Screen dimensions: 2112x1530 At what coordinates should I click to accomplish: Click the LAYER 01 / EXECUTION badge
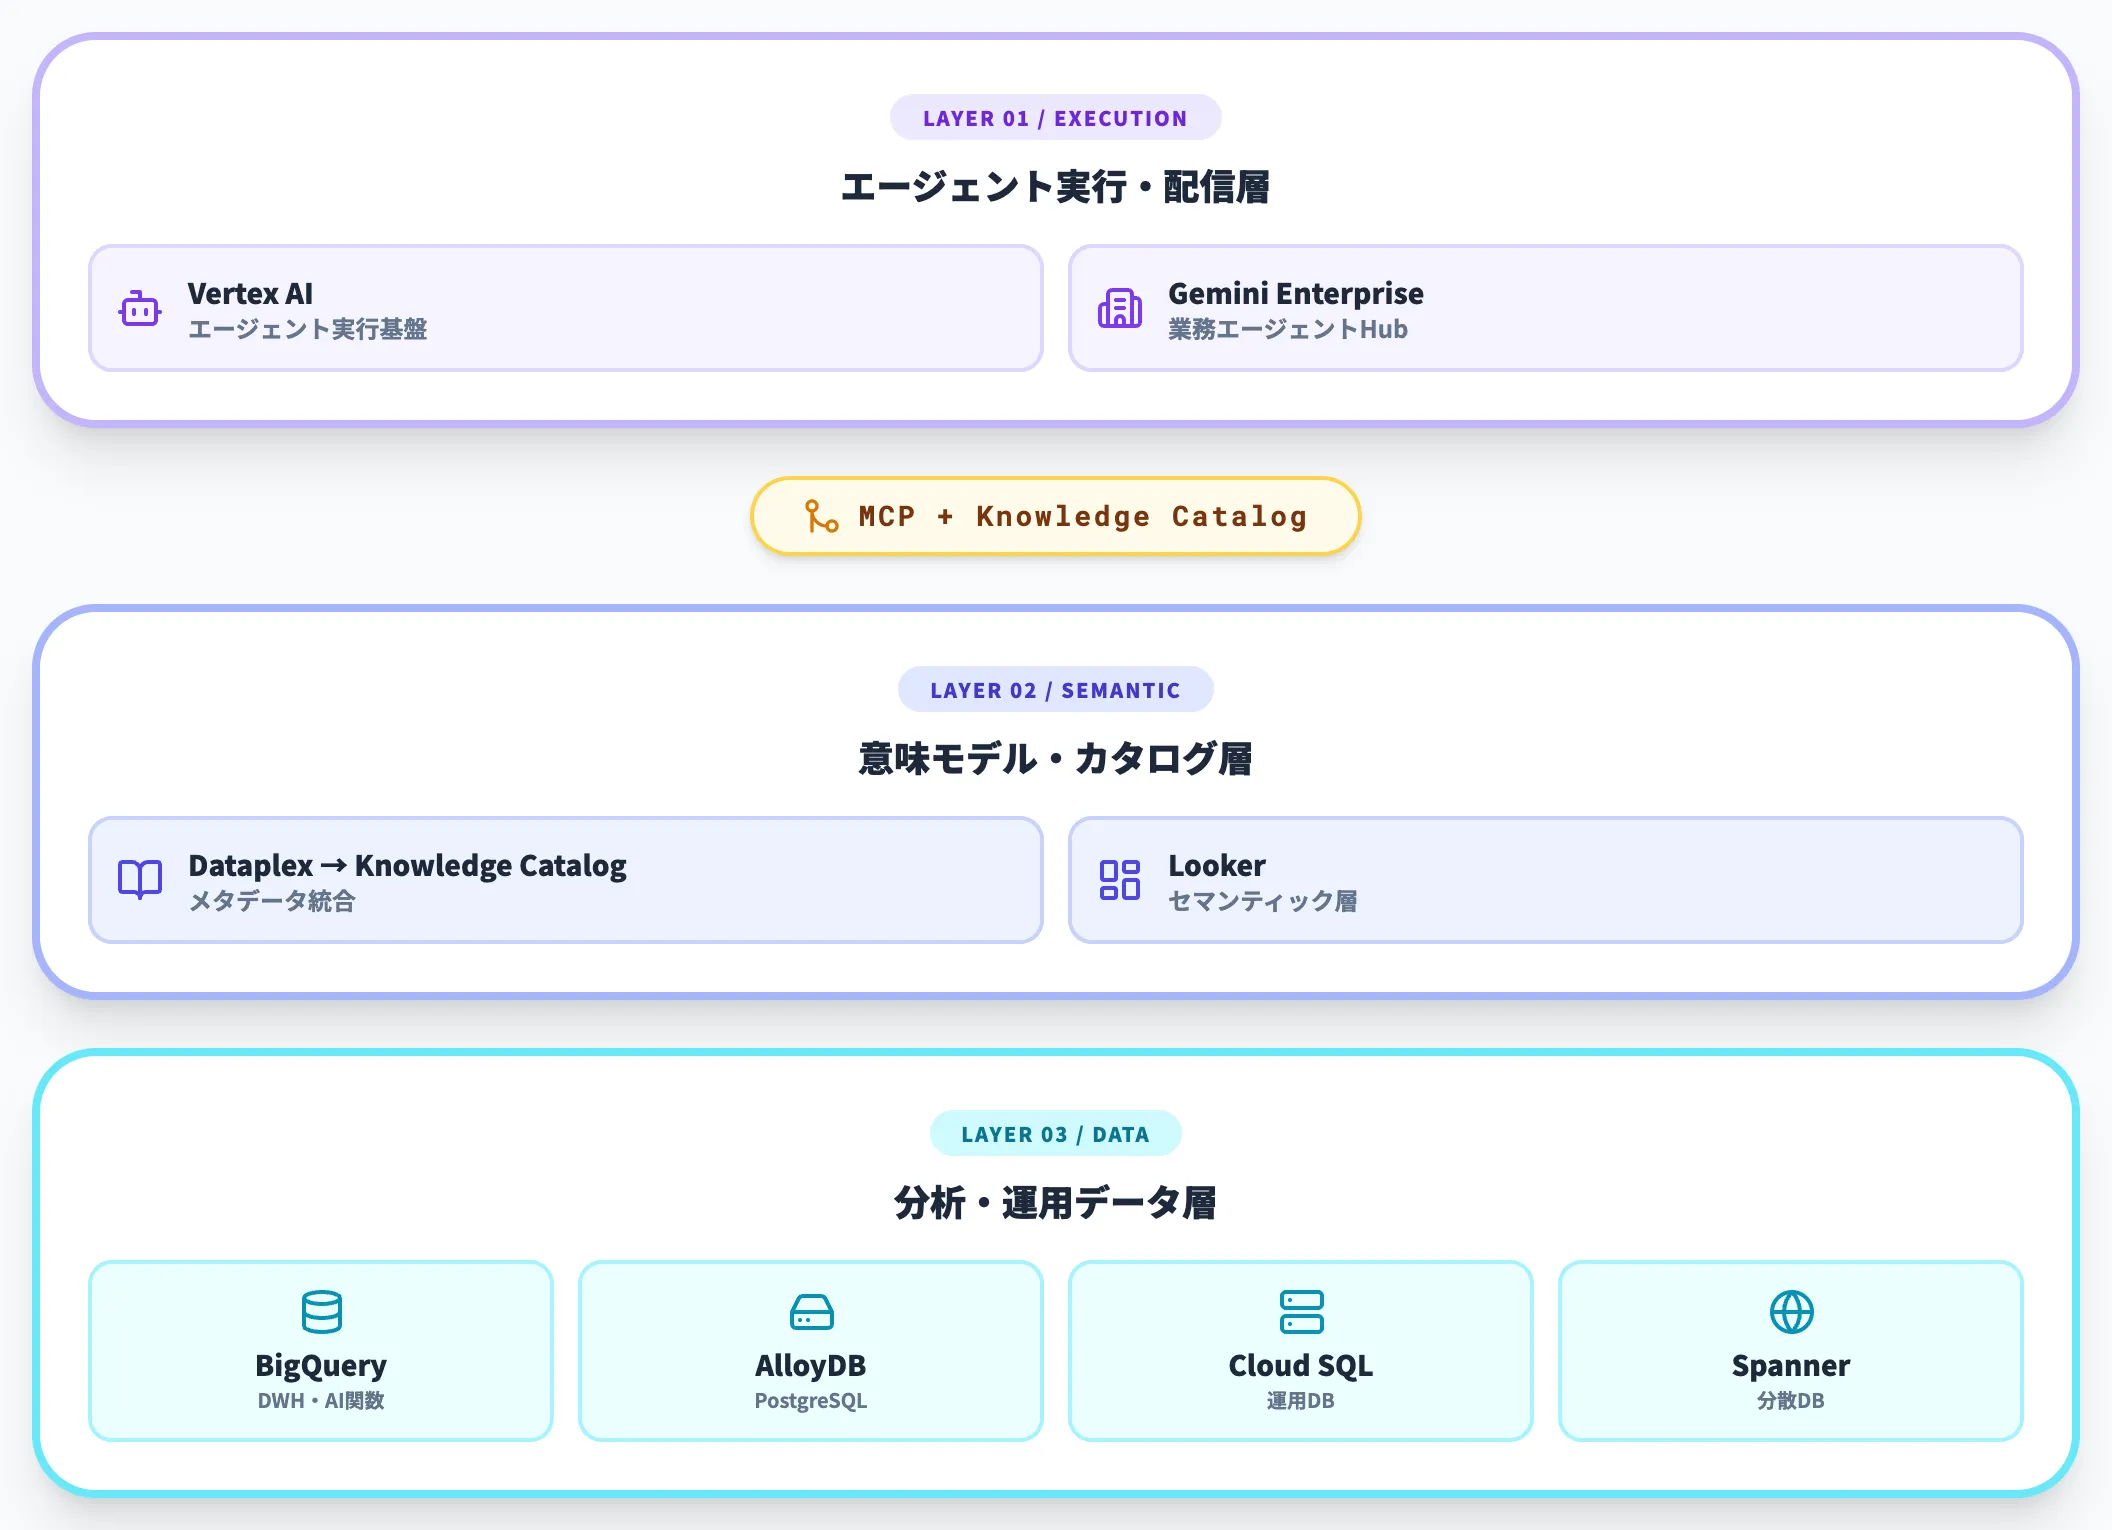pyautogui.click(x=1055, y=117)
